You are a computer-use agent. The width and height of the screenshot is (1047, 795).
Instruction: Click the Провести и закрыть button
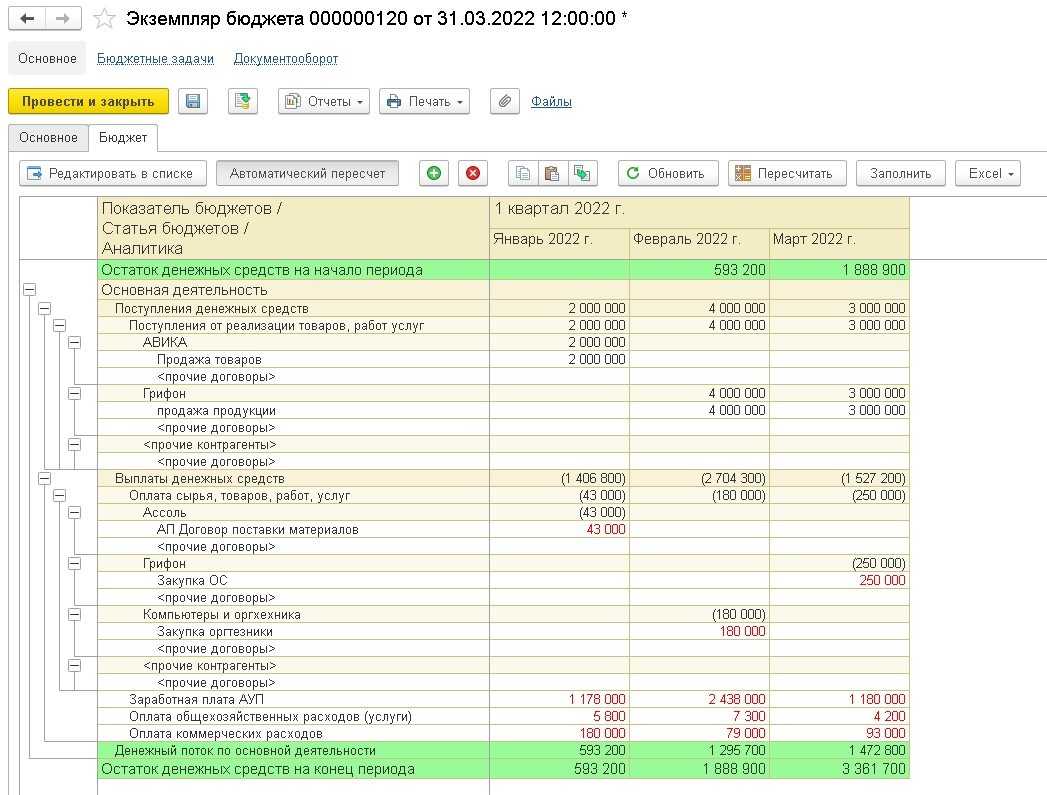point(88,101)
